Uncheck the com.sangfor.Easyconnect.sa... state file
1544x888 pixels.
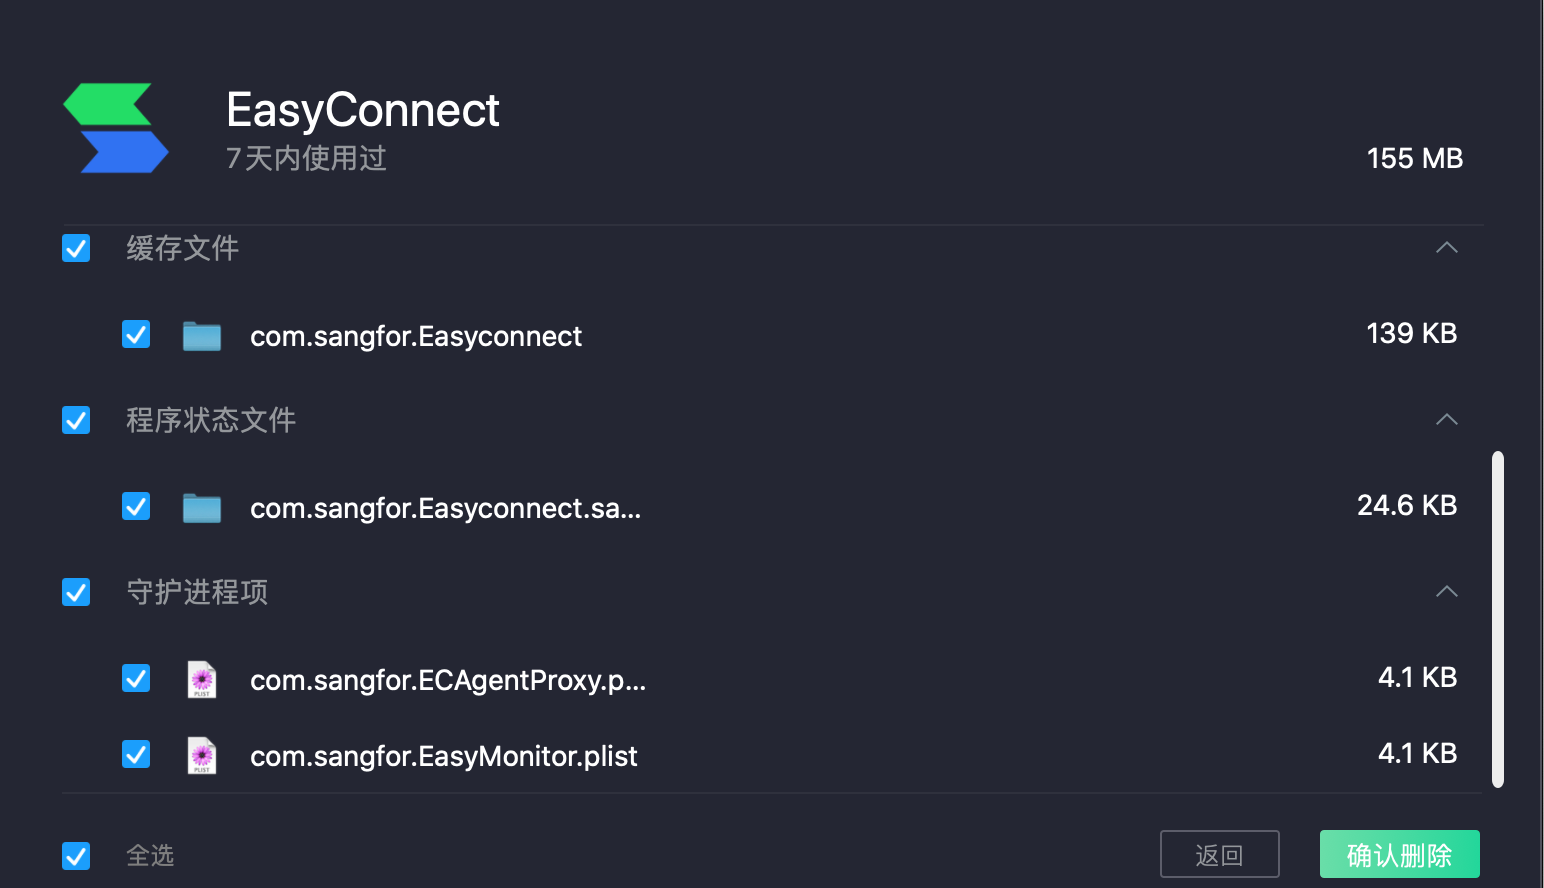[x=135, y=506]
